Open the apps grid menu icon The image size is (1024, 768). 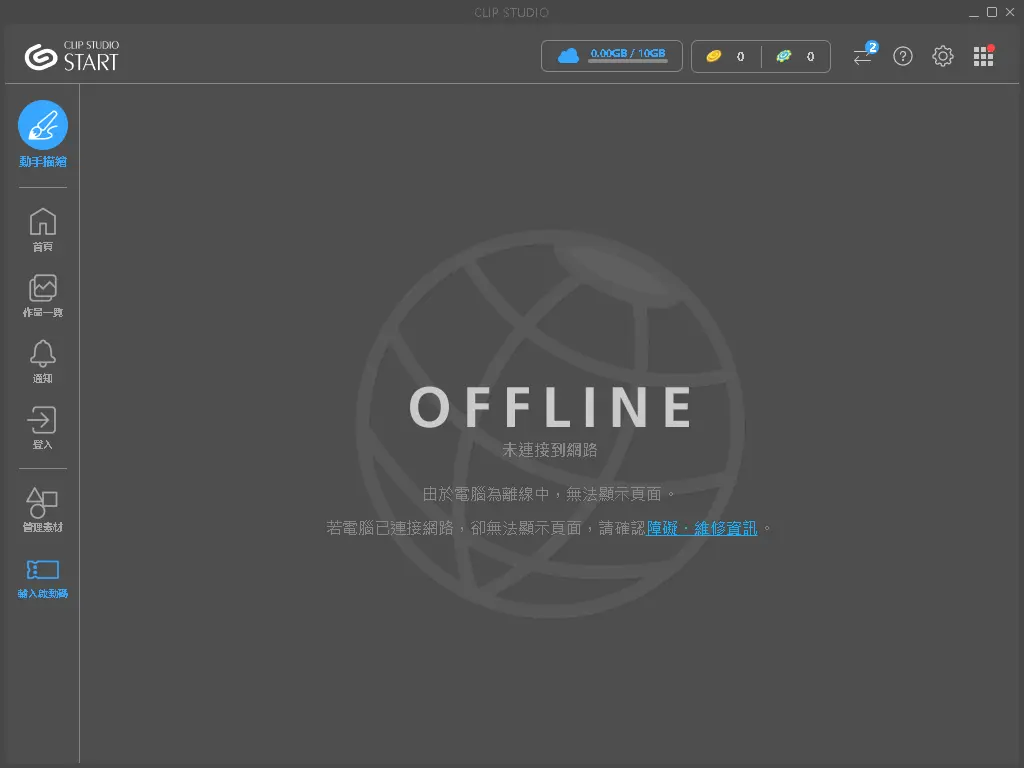click(983, 56)
